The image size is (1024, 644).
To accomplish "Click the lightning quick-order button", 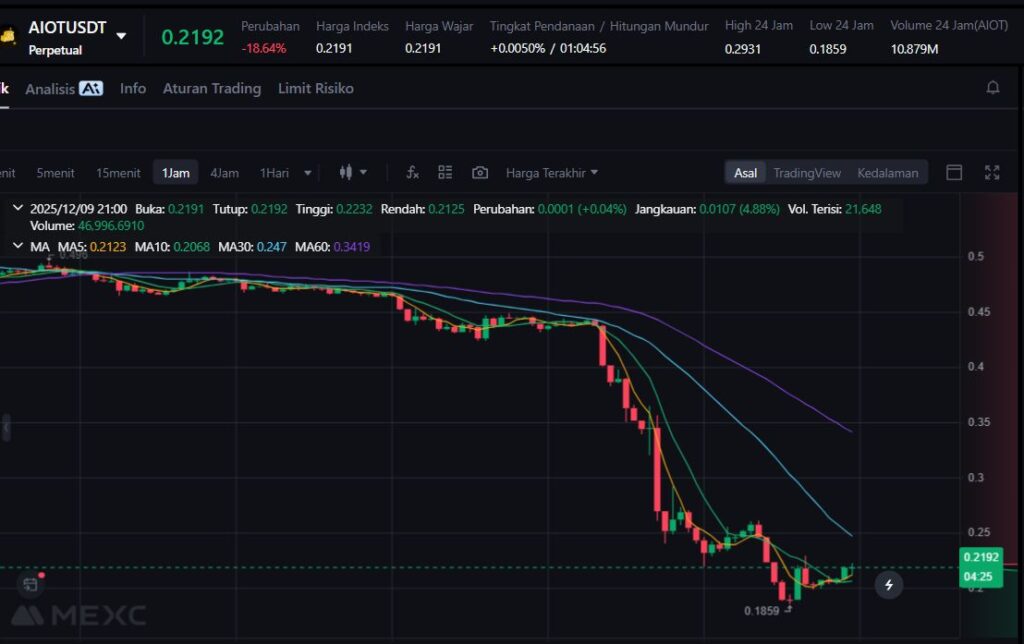I will [889, 585].
